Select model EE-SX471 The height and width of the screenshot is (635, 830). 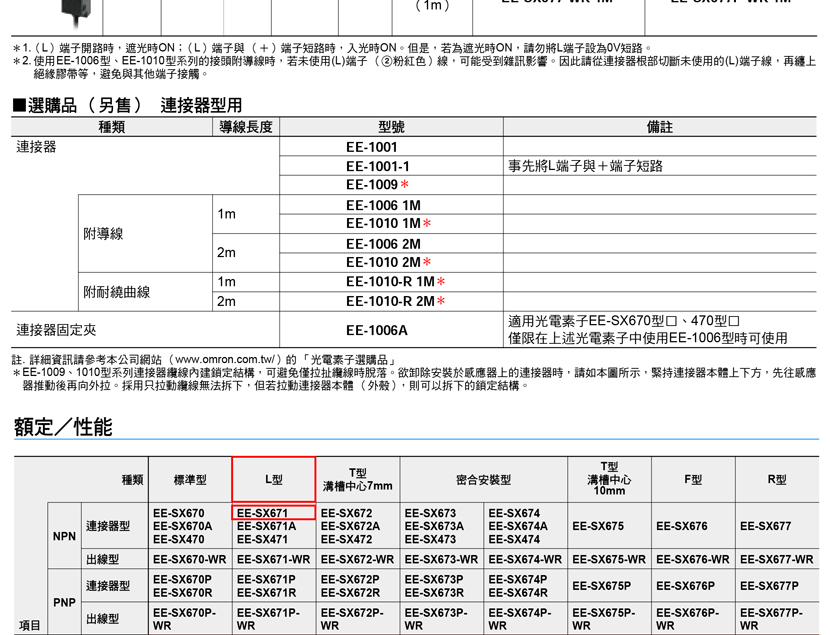coord(263,539)
